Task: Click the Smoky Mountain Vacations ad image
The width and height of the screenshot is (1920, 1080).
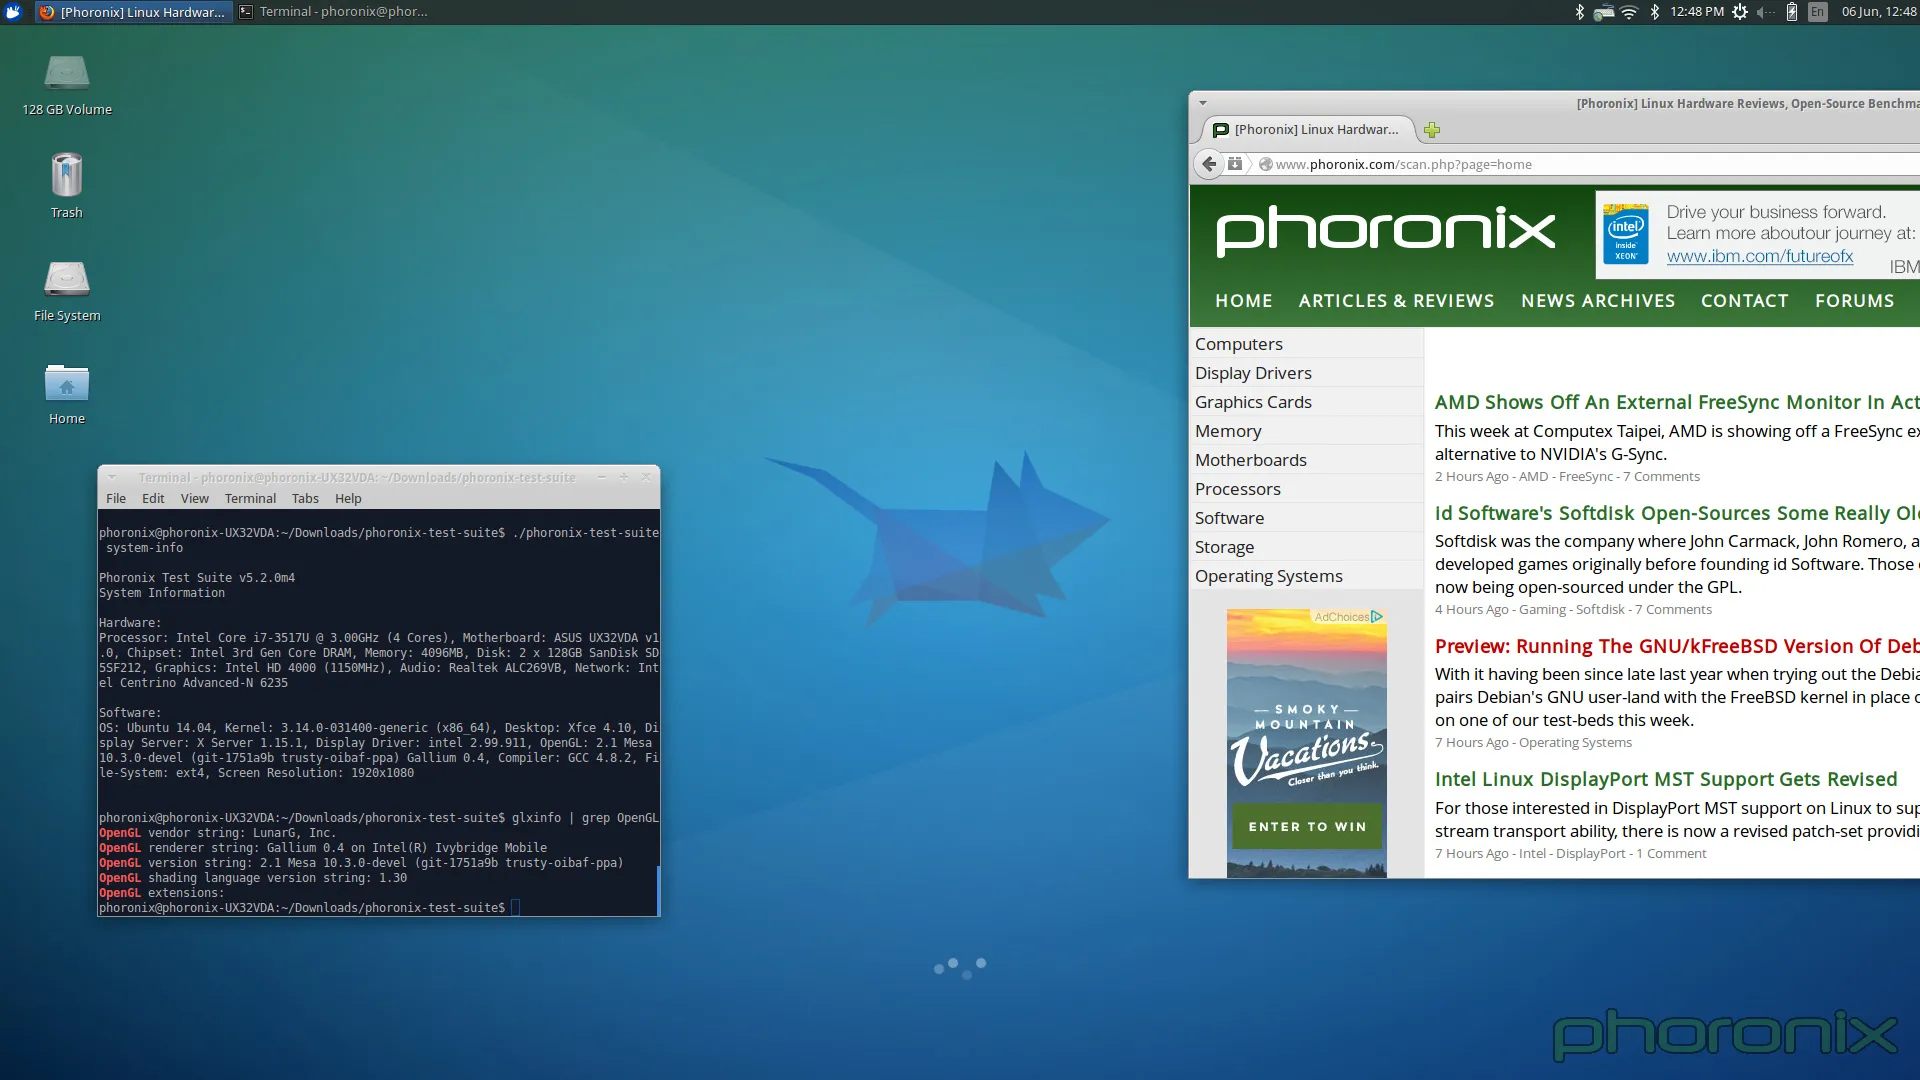Action: click(1307, 743)
